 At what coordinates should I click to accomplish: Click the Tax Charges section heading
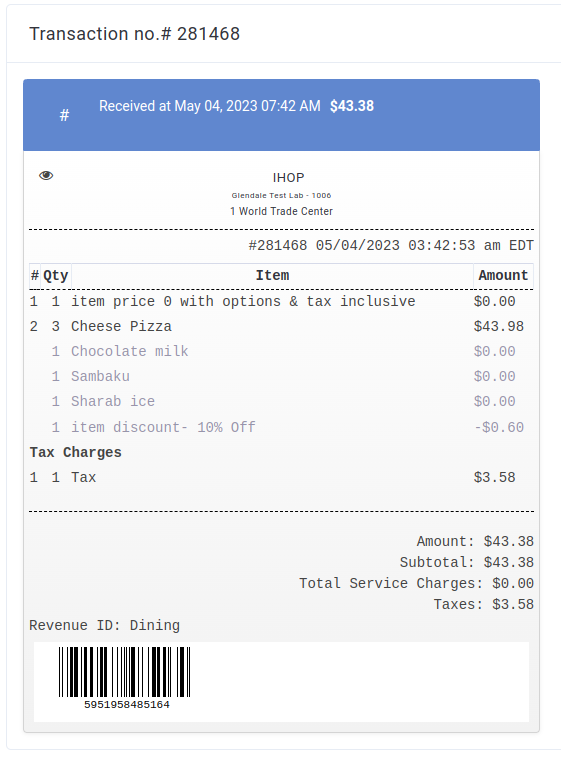point(75,452)
